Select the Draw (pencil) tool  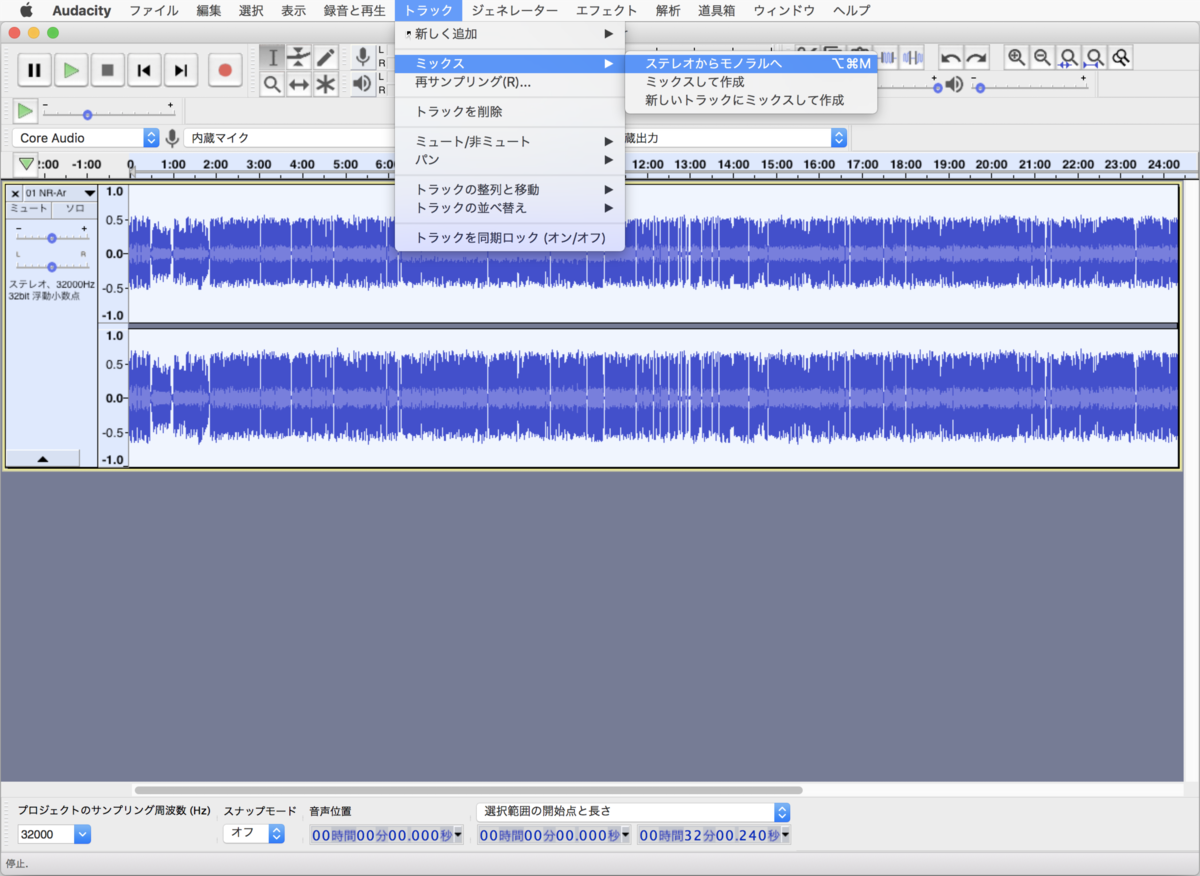(x=325, y=58)
